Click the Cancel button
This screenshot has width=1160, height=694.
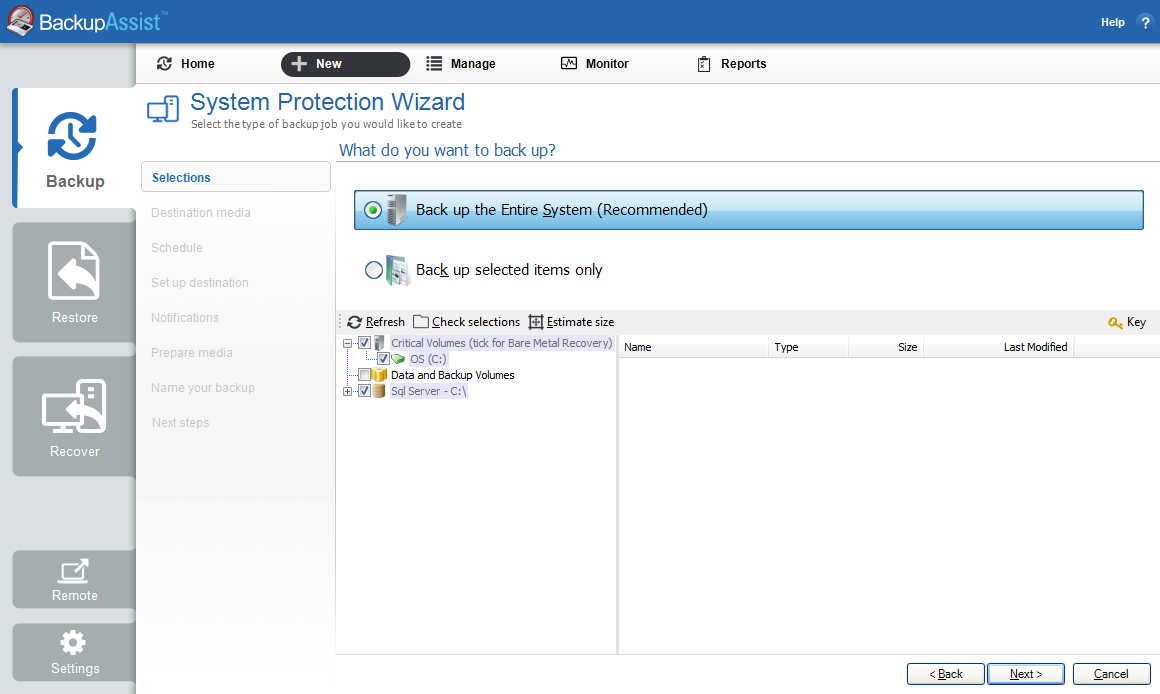point(1111,674)
